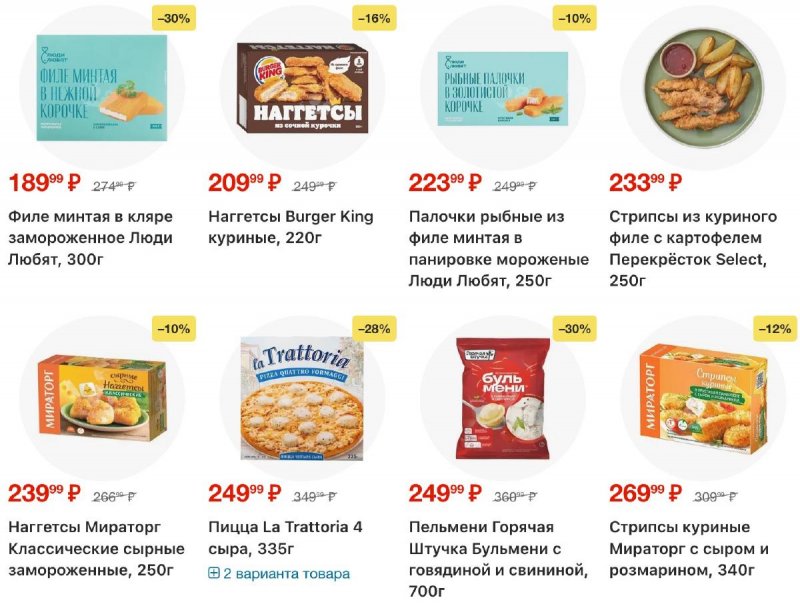Open 'Наггетсы Burger King куриные, 220г' title
The height and width of the screenshot is (616, 800).
click(x=290, y=227)
